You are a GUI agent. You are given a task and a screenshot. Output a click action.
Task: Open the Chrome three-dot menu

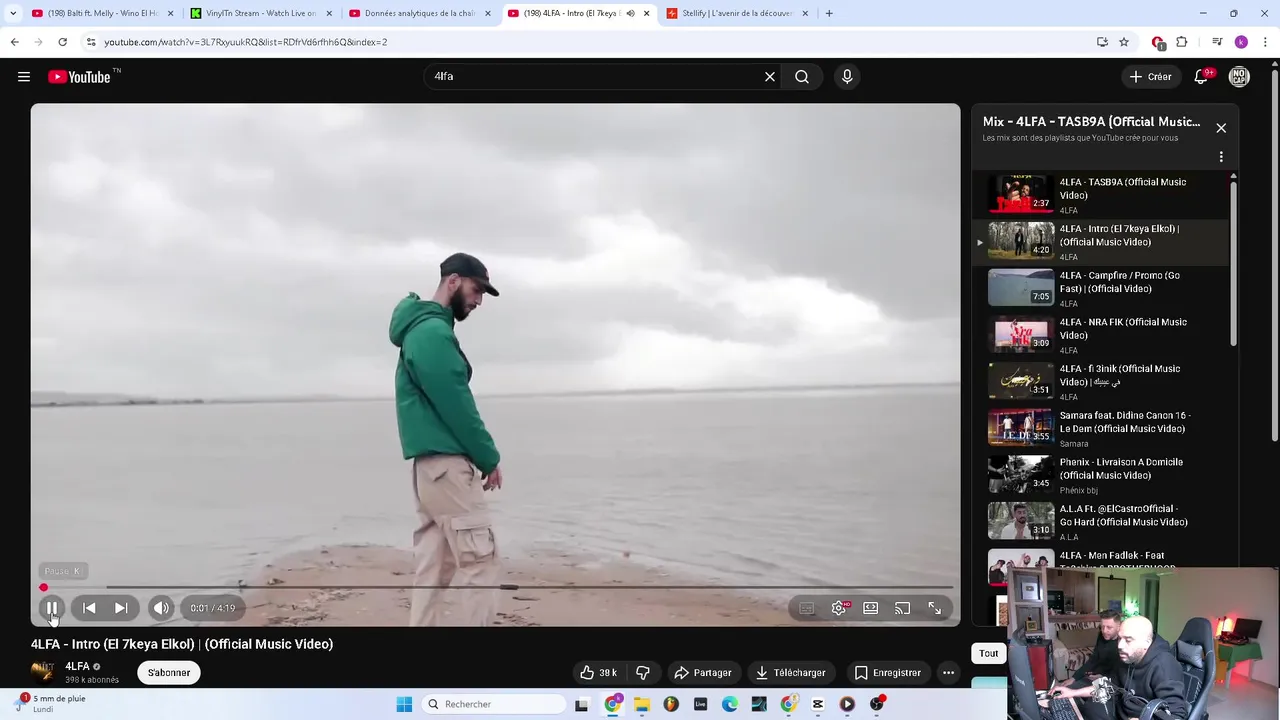tap(1265, 42)
